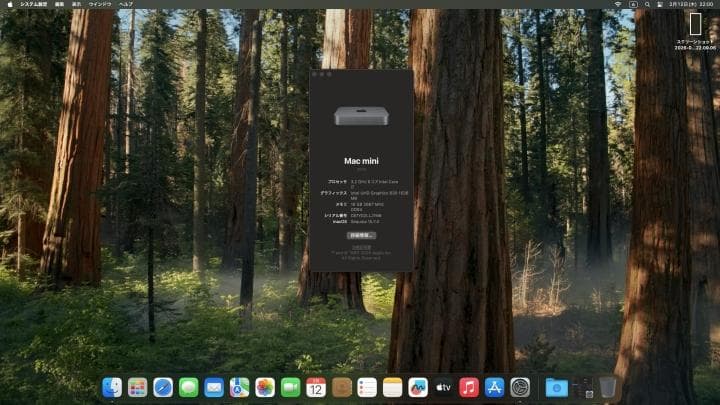The width and height of the screenshot is (720, 405).
Task: Open the Apple menu
Action: 10,4
